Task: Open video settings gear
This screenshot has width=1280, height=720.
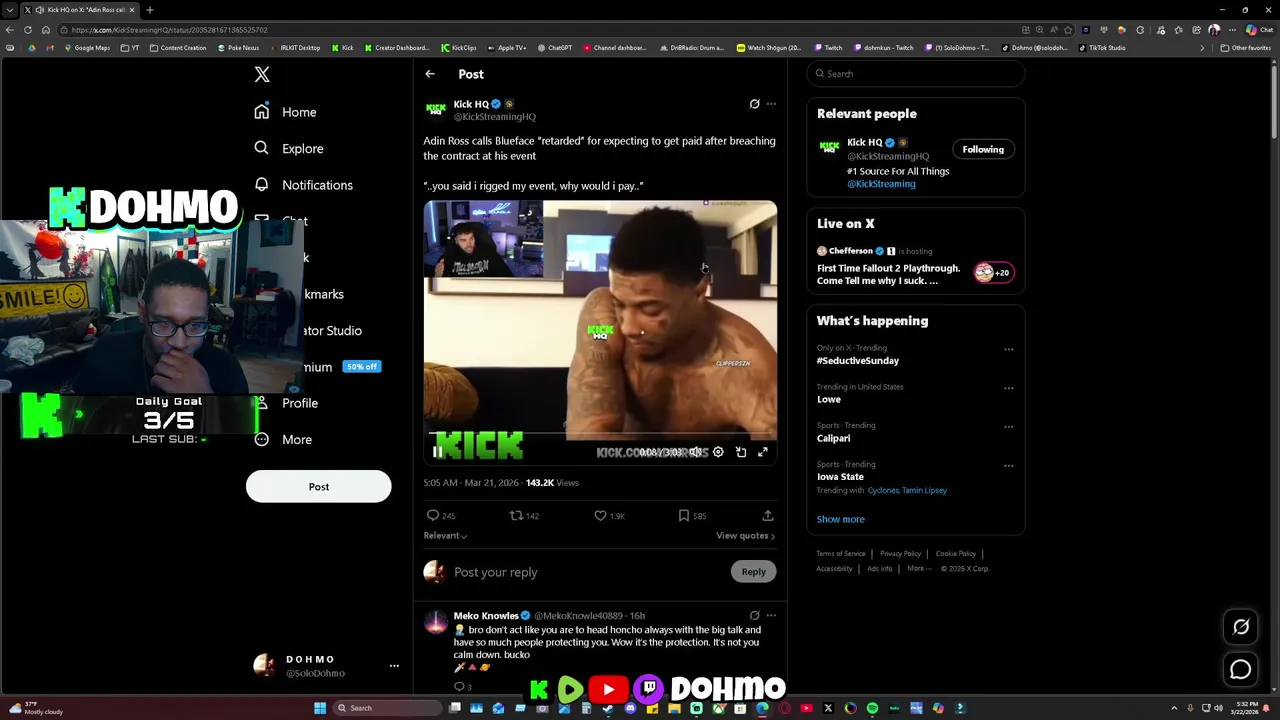Action: [x=718, y=452]
